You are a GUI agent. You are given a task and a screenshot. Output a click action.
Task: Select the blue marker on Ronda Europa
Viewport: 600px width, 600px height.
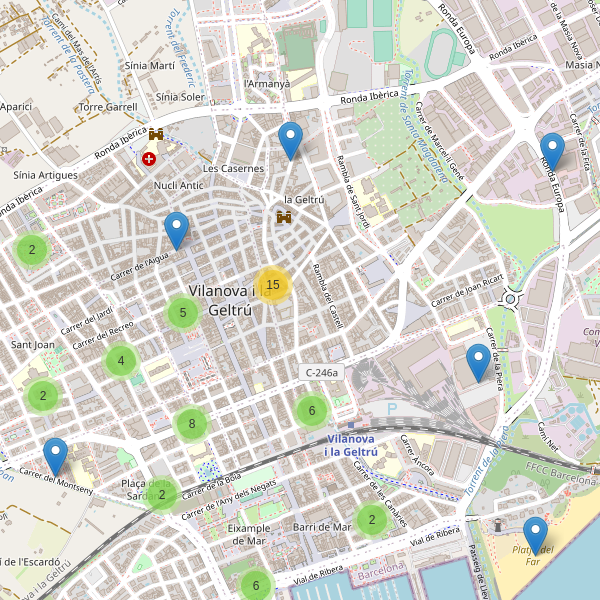(552, 152)
